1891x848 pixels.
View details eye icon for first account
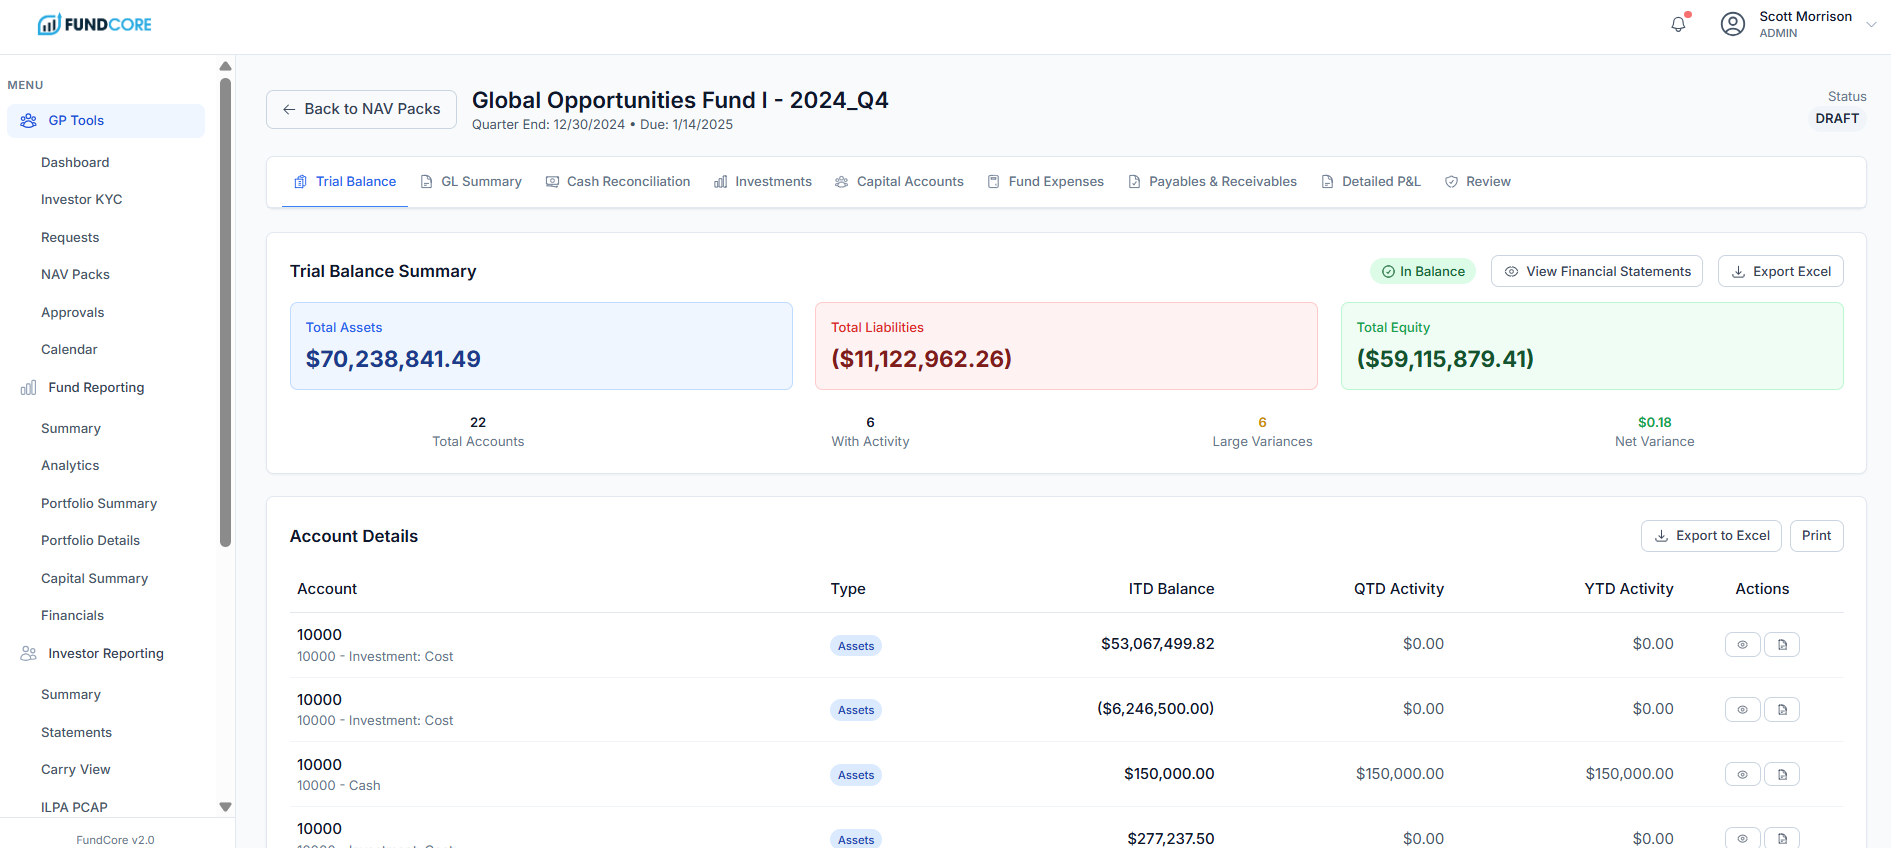click(x=1742, y=645)
